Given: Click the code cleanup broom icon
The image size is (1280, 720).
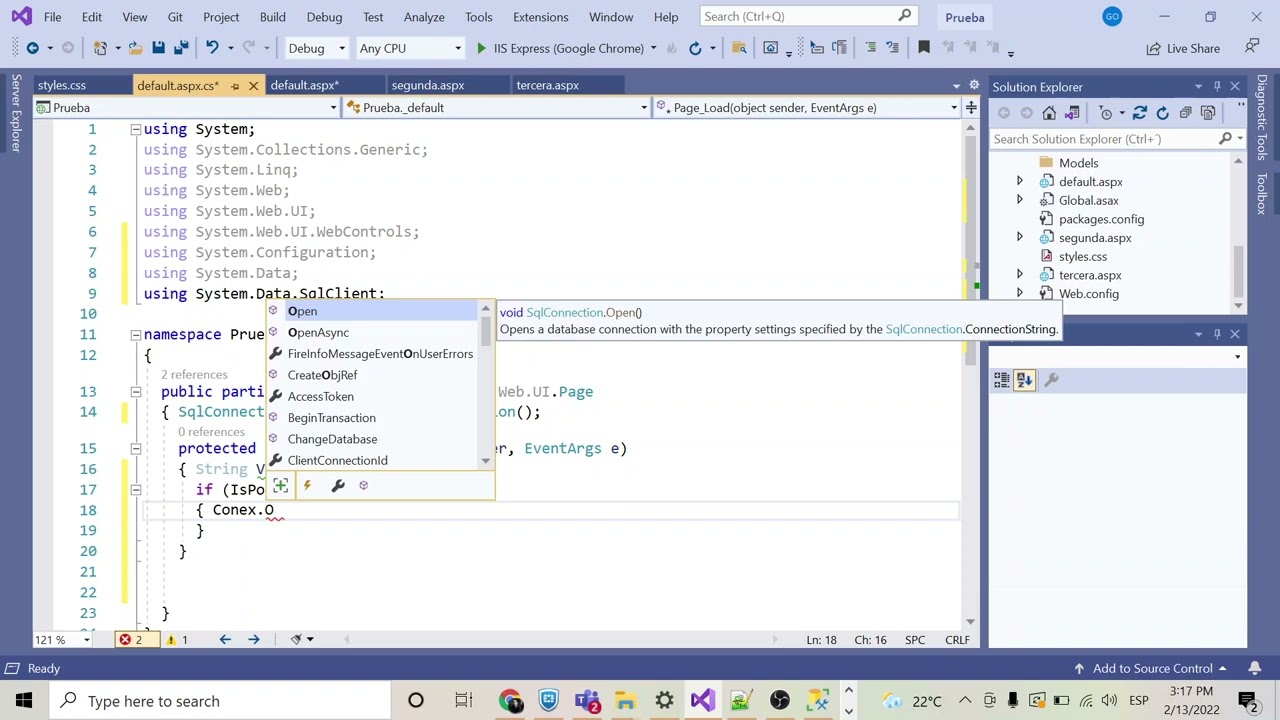Looking at the screenshot, I should 296,640.
